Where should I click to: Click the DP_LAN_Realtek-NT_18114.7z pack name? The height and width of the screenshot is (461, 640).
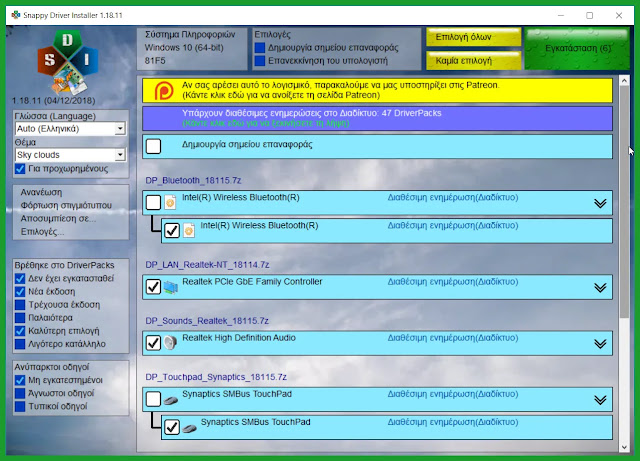tap(207, 265)
